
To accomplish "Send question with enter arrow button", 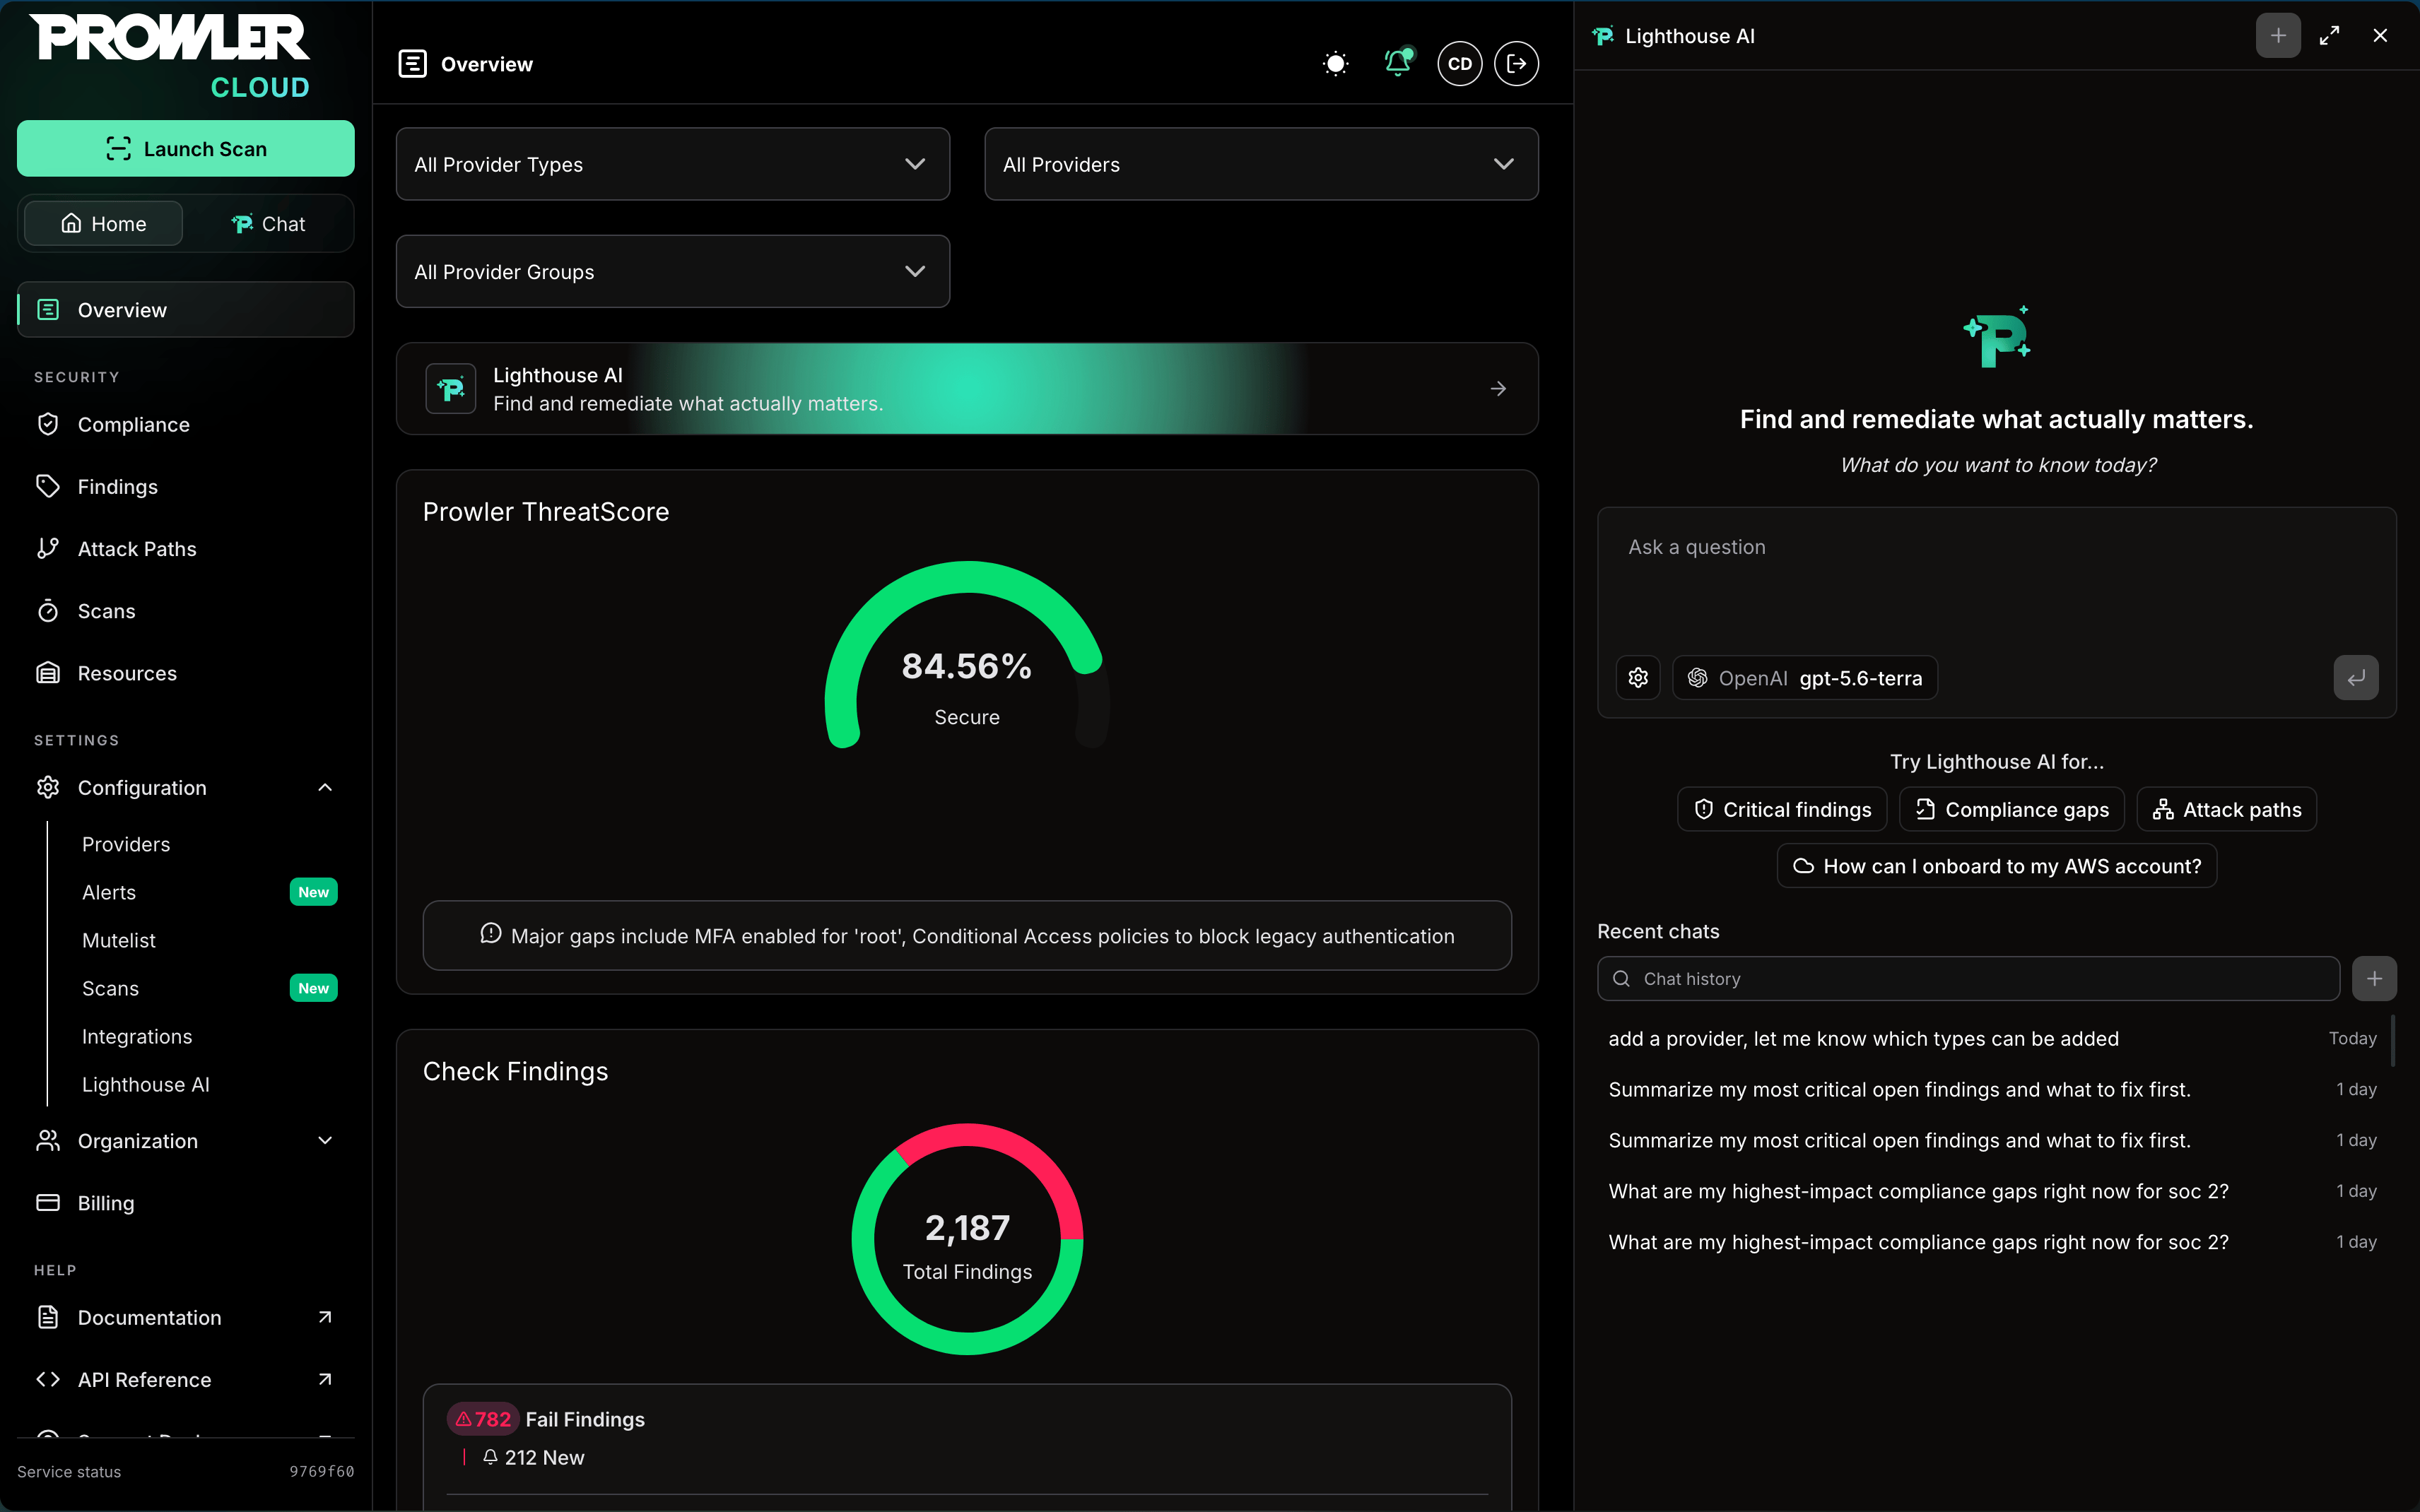I will click(x=2356, y=678).
